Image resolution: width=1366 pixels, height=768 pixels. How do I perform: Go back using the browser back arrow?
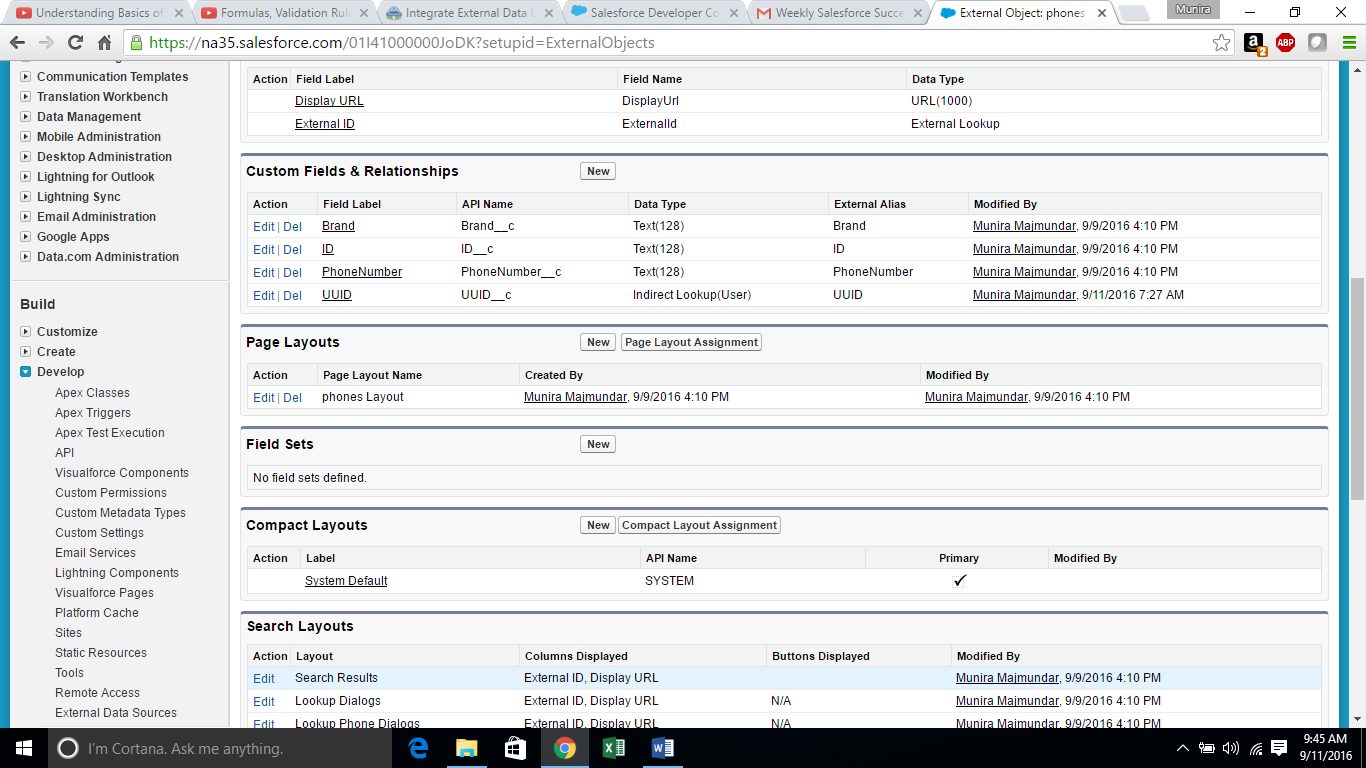[17, 43]
